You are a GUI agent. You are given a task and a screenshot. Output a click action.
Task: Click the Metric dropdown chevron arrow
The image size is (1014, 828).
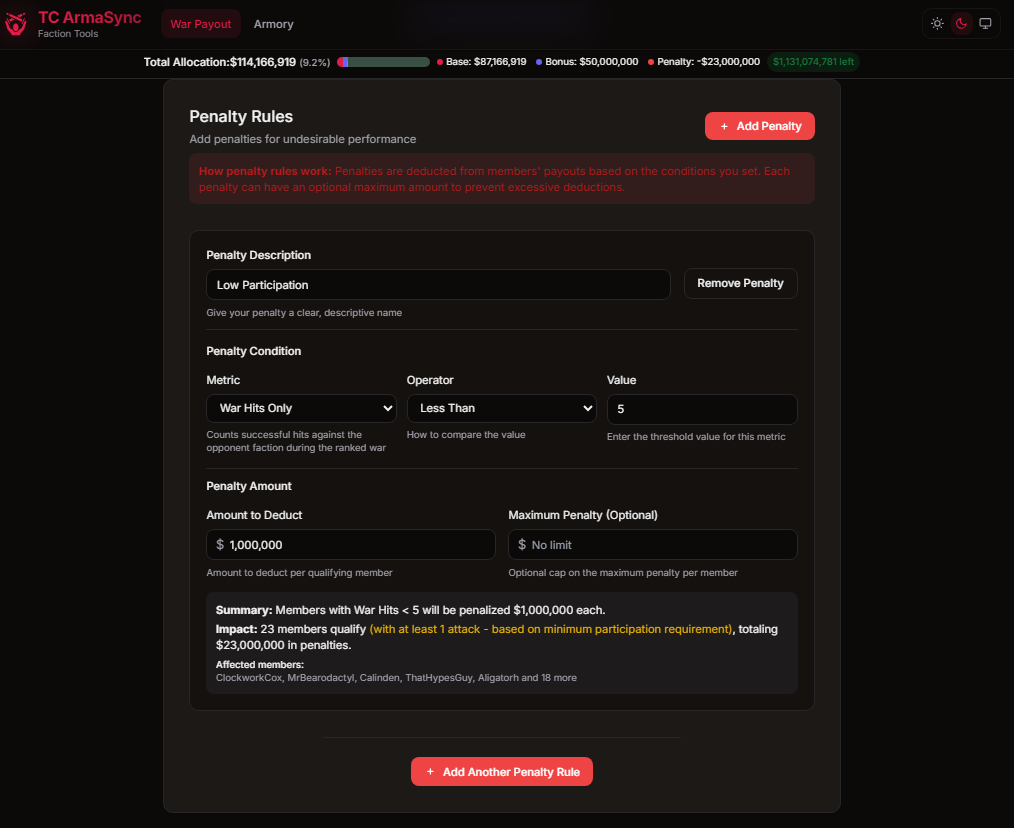[387, 408]
